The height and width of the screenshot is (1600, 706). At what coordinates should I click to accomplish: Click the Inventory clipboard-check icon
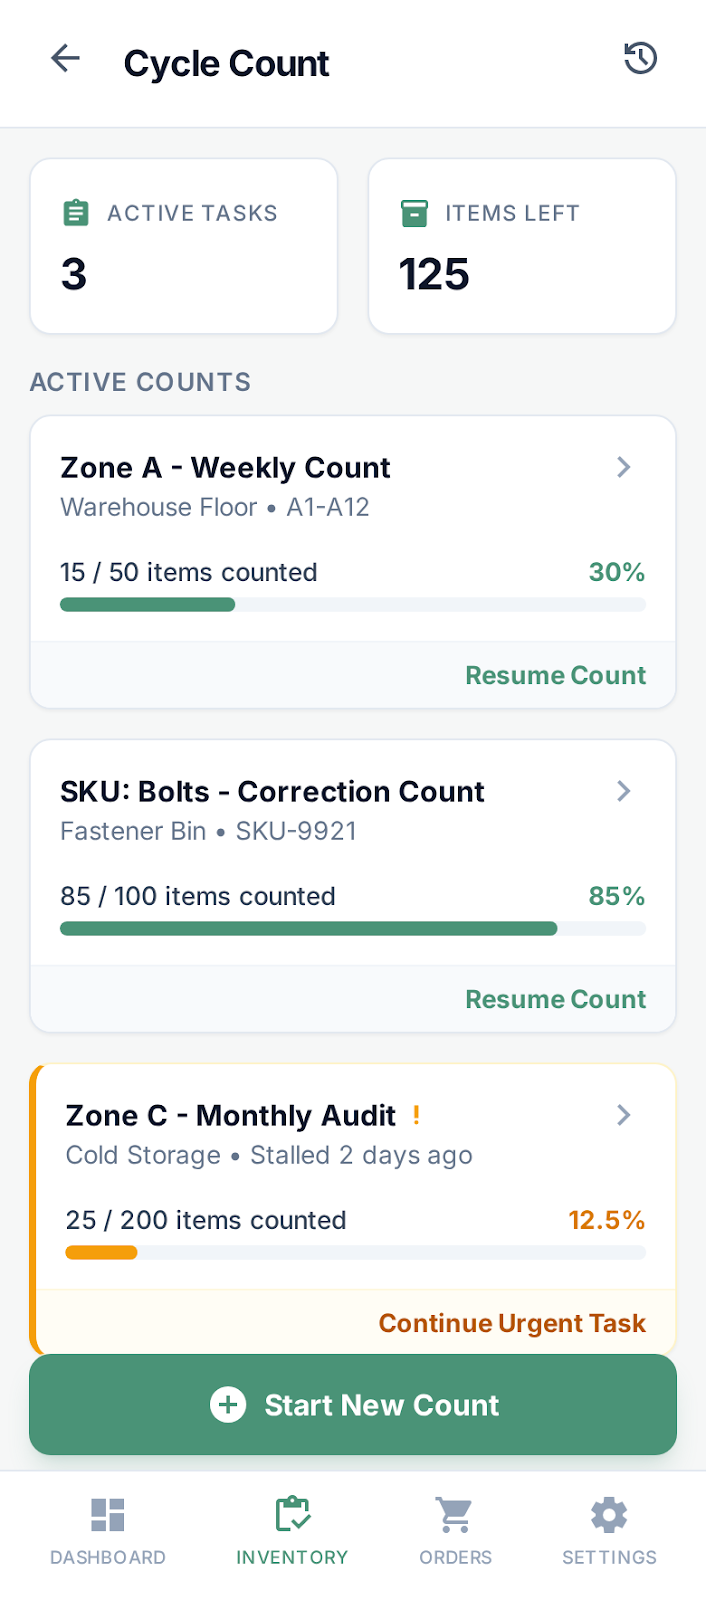click(x=291, y=1513)
